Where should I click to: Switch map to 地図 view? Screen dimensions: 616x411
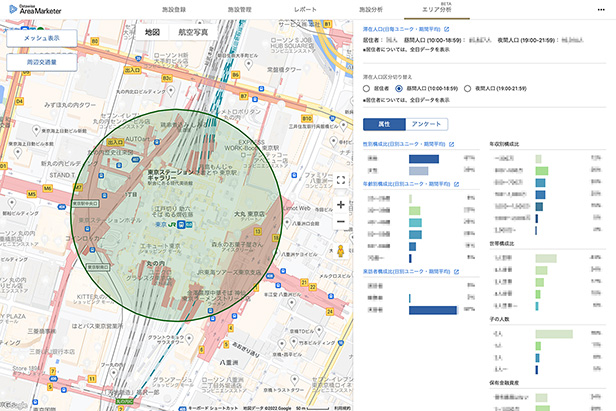[152, 32]
